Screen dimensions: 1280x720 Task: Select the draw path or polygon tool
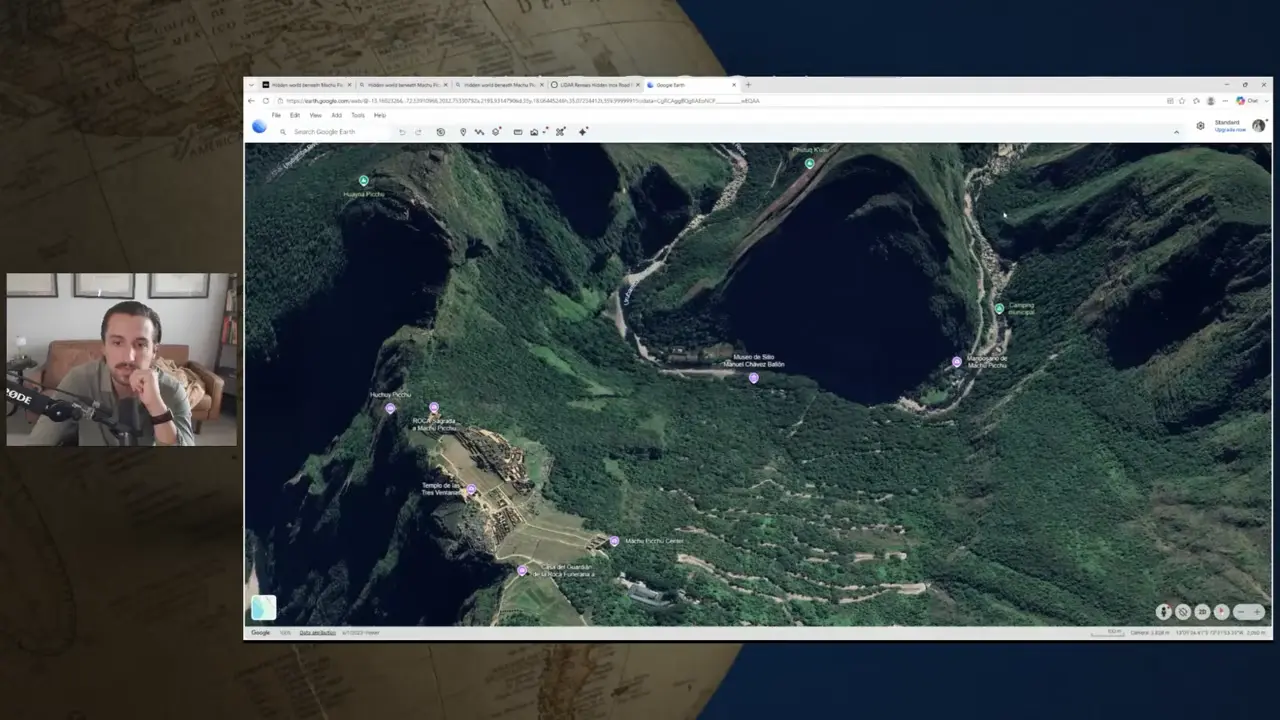[479, 132]
